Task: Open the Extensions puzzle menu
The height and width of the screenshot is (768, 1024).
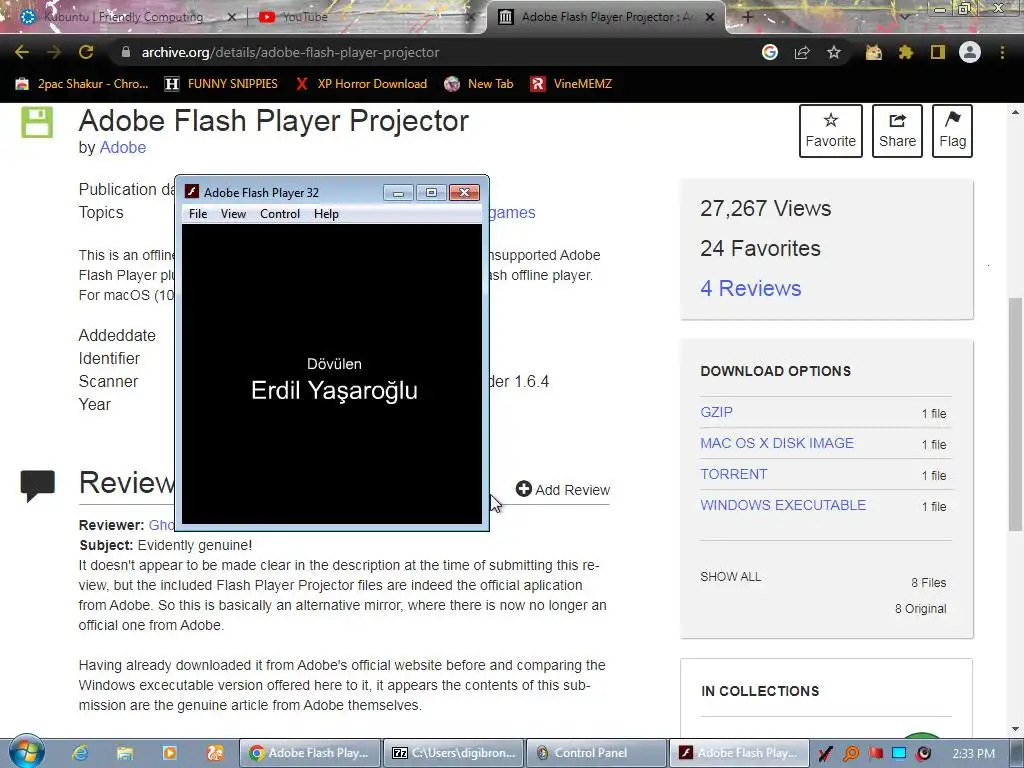Action: pyautogui.click(x=906, y=52)
